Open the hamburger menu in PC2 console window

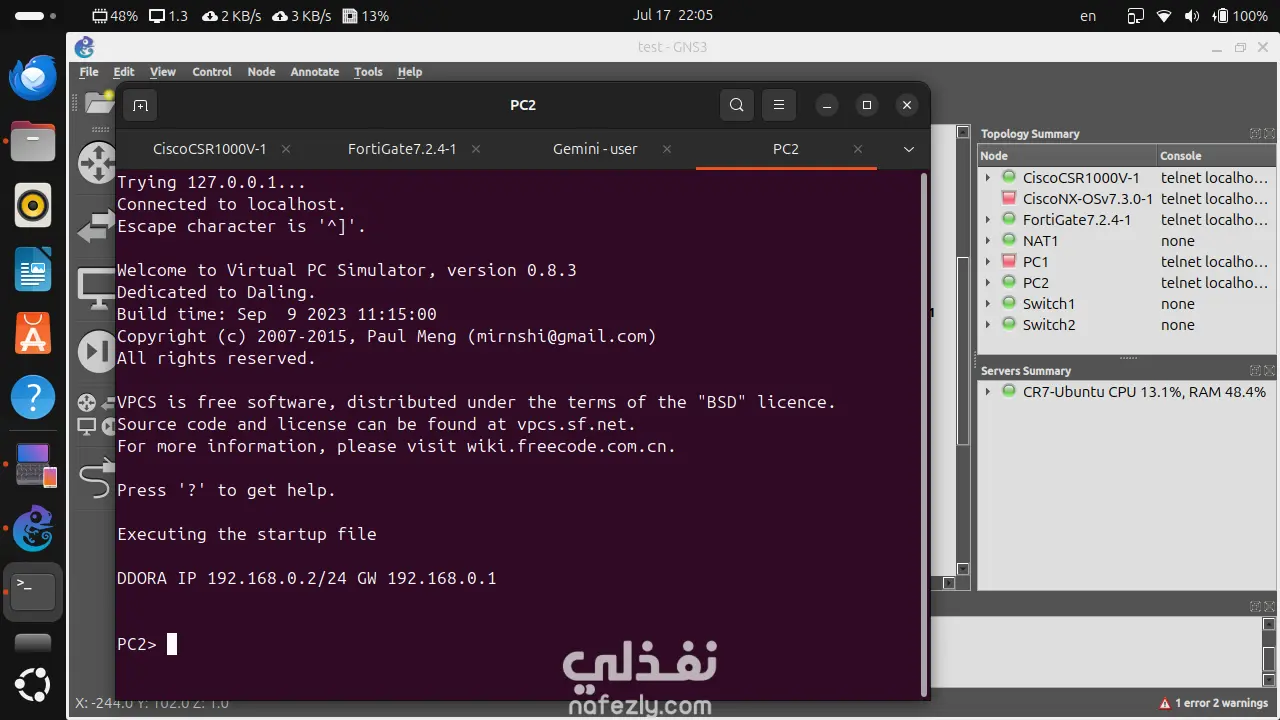(x=779, y=105)
